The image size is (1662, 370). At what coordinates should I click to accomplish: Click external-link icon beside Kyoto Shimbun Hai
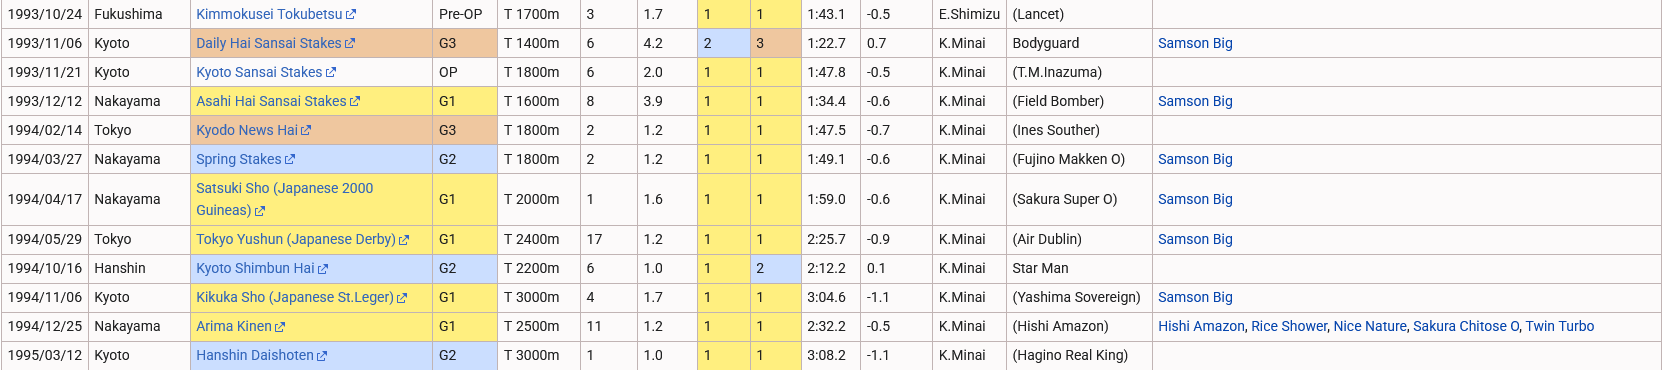pyautogui.click(x=323, y=269)
